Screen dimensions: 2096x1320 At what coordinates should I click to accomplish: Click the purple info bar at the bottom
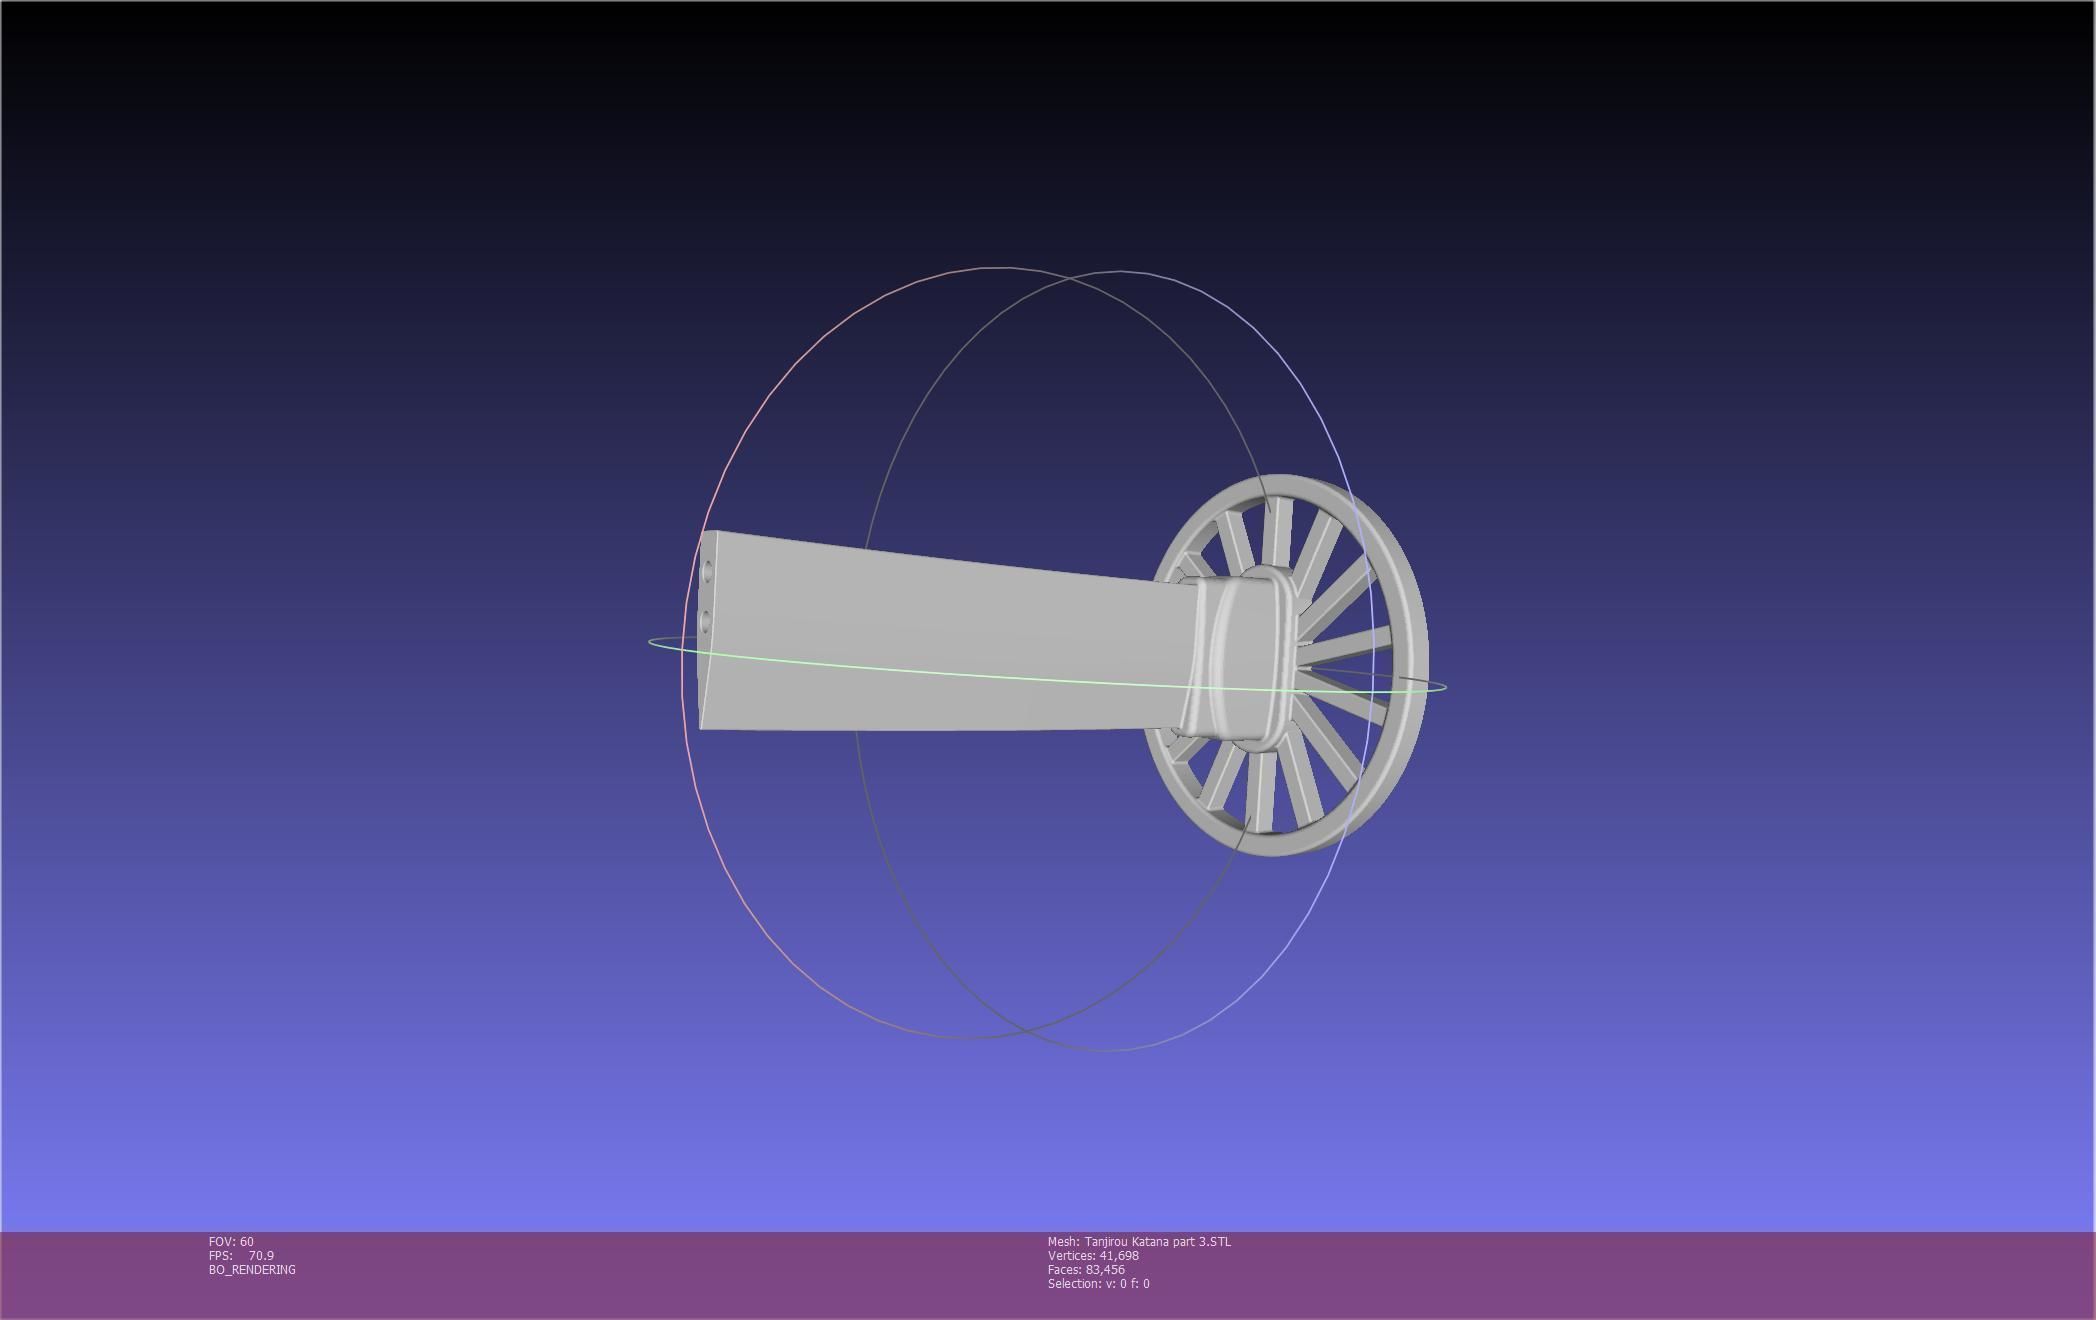1600,1275
